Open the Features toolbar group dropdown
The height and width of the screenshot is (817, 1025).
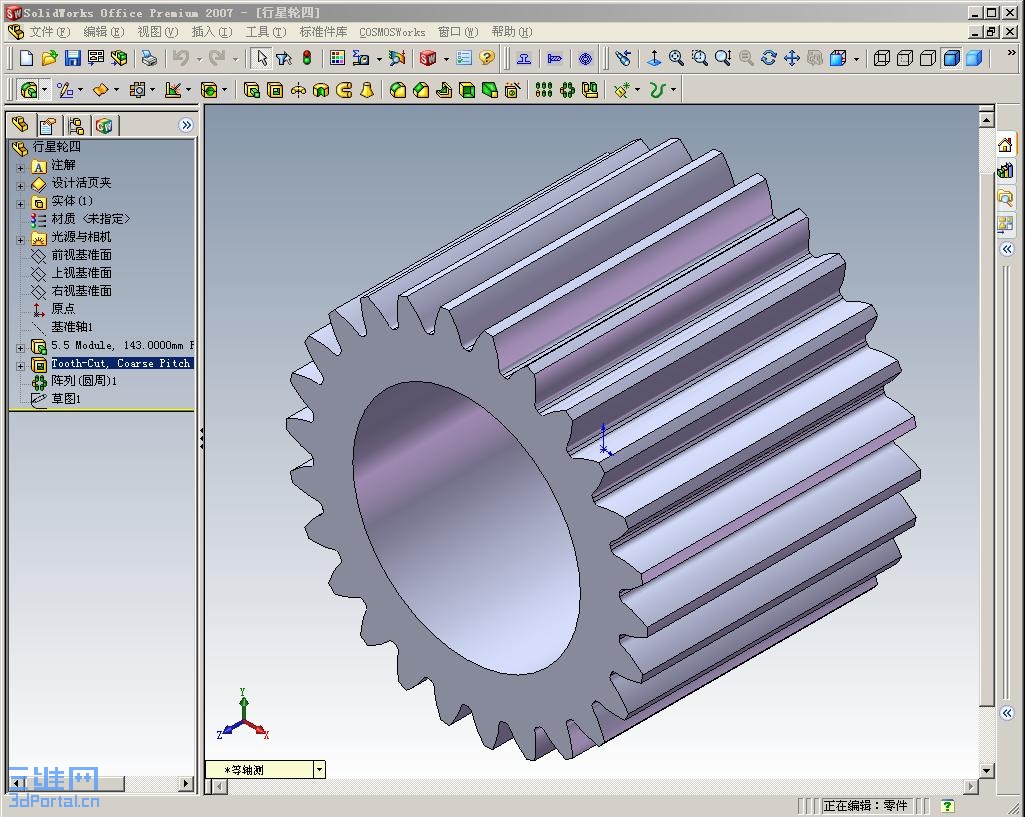[x=44, y=90]
